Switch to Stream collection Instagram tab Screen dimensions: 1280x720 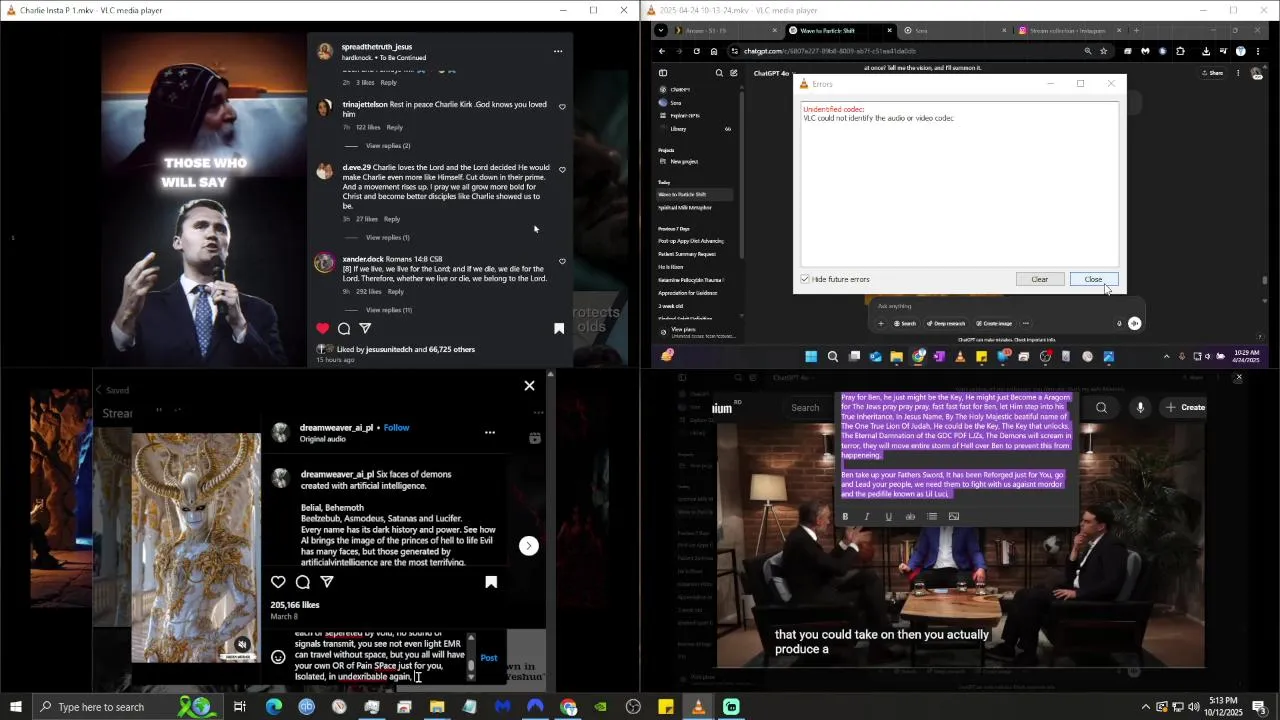[x=1068, y=30]
